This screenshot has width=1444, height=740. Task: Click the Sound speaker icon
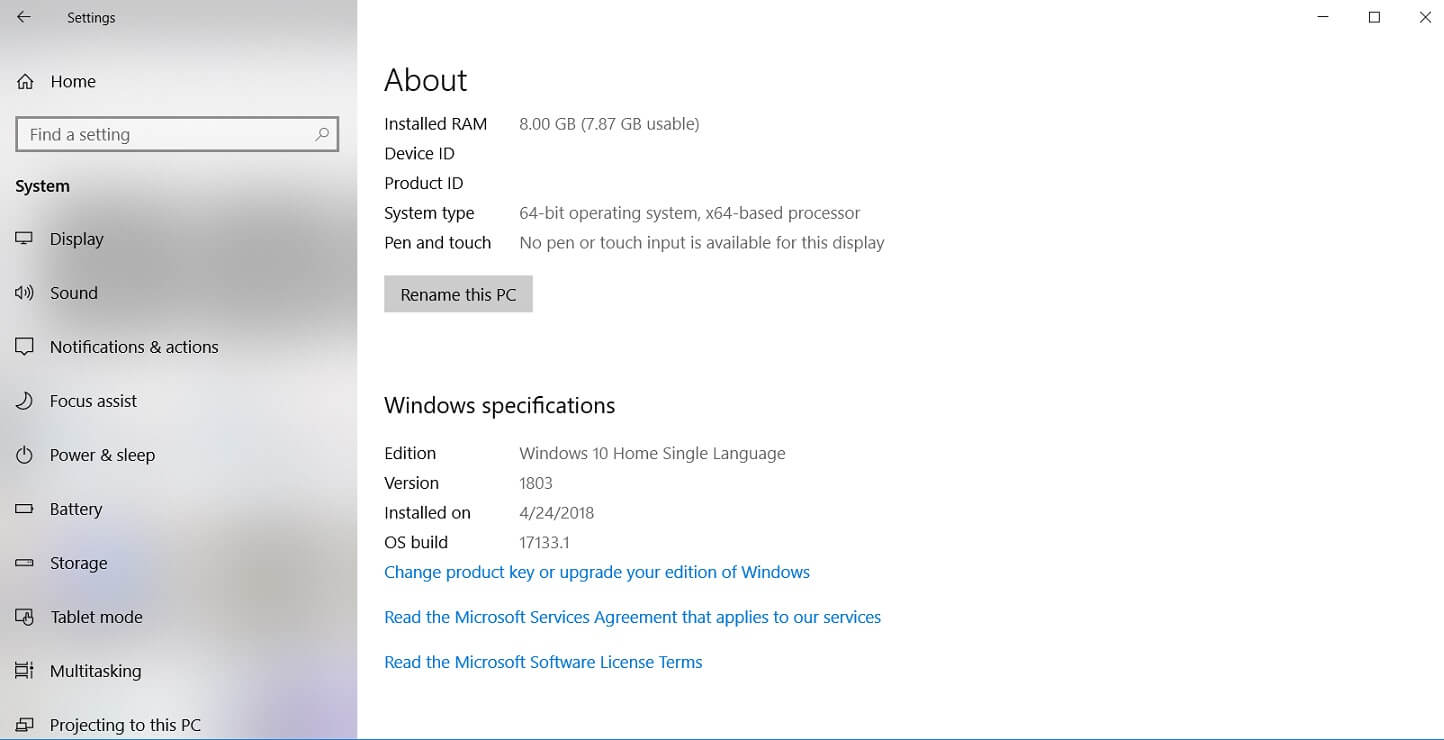click(x=25, y=293)
